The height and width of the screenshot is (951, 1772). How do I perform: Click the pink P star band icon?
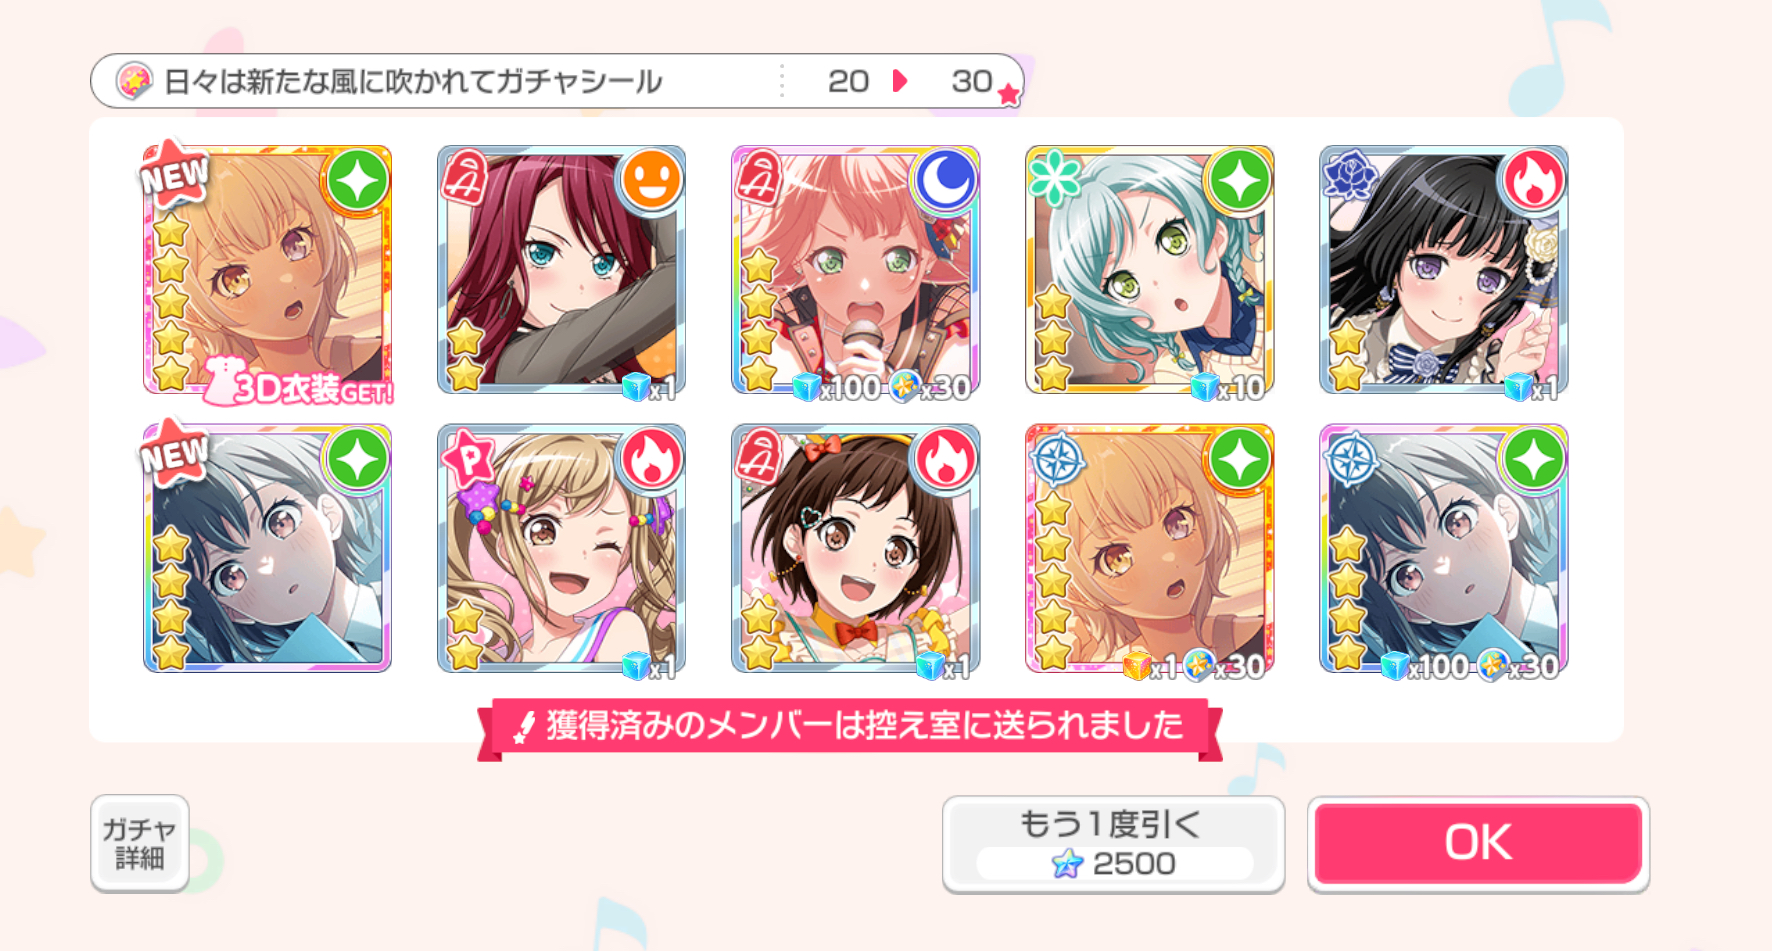469,457
